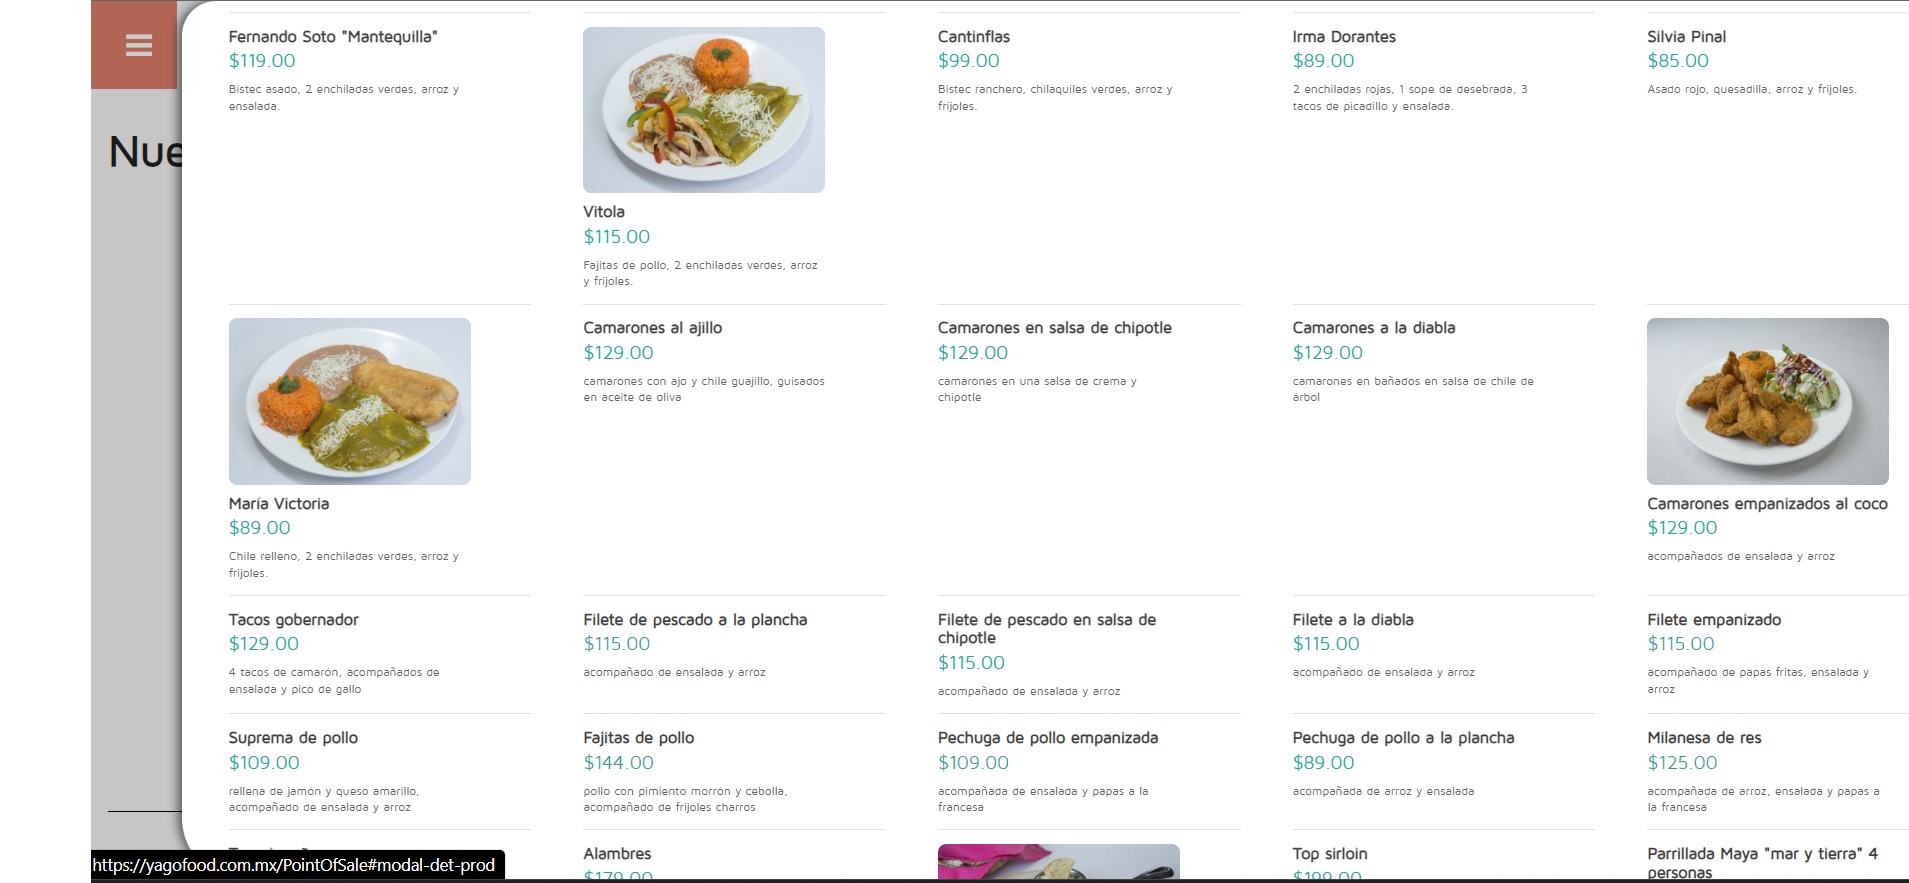
Task: Click the Top sirloin product name
Action: click(x=1329, y=854)
